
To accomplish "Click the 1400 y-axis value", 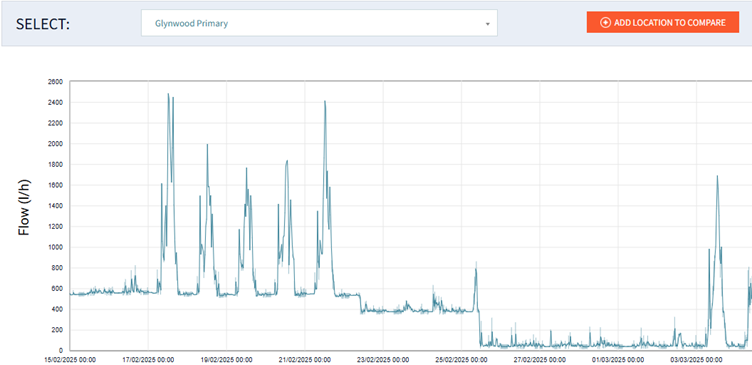I will pos(55,206).
